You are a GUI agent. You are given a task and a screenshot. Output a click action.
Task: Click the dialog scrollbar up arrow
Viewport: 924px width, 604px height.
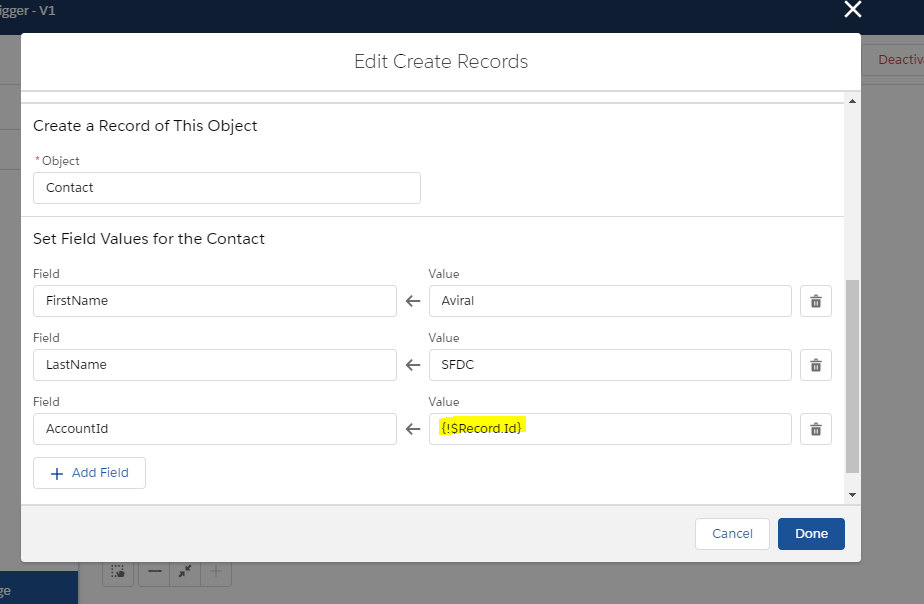[852, 101]
